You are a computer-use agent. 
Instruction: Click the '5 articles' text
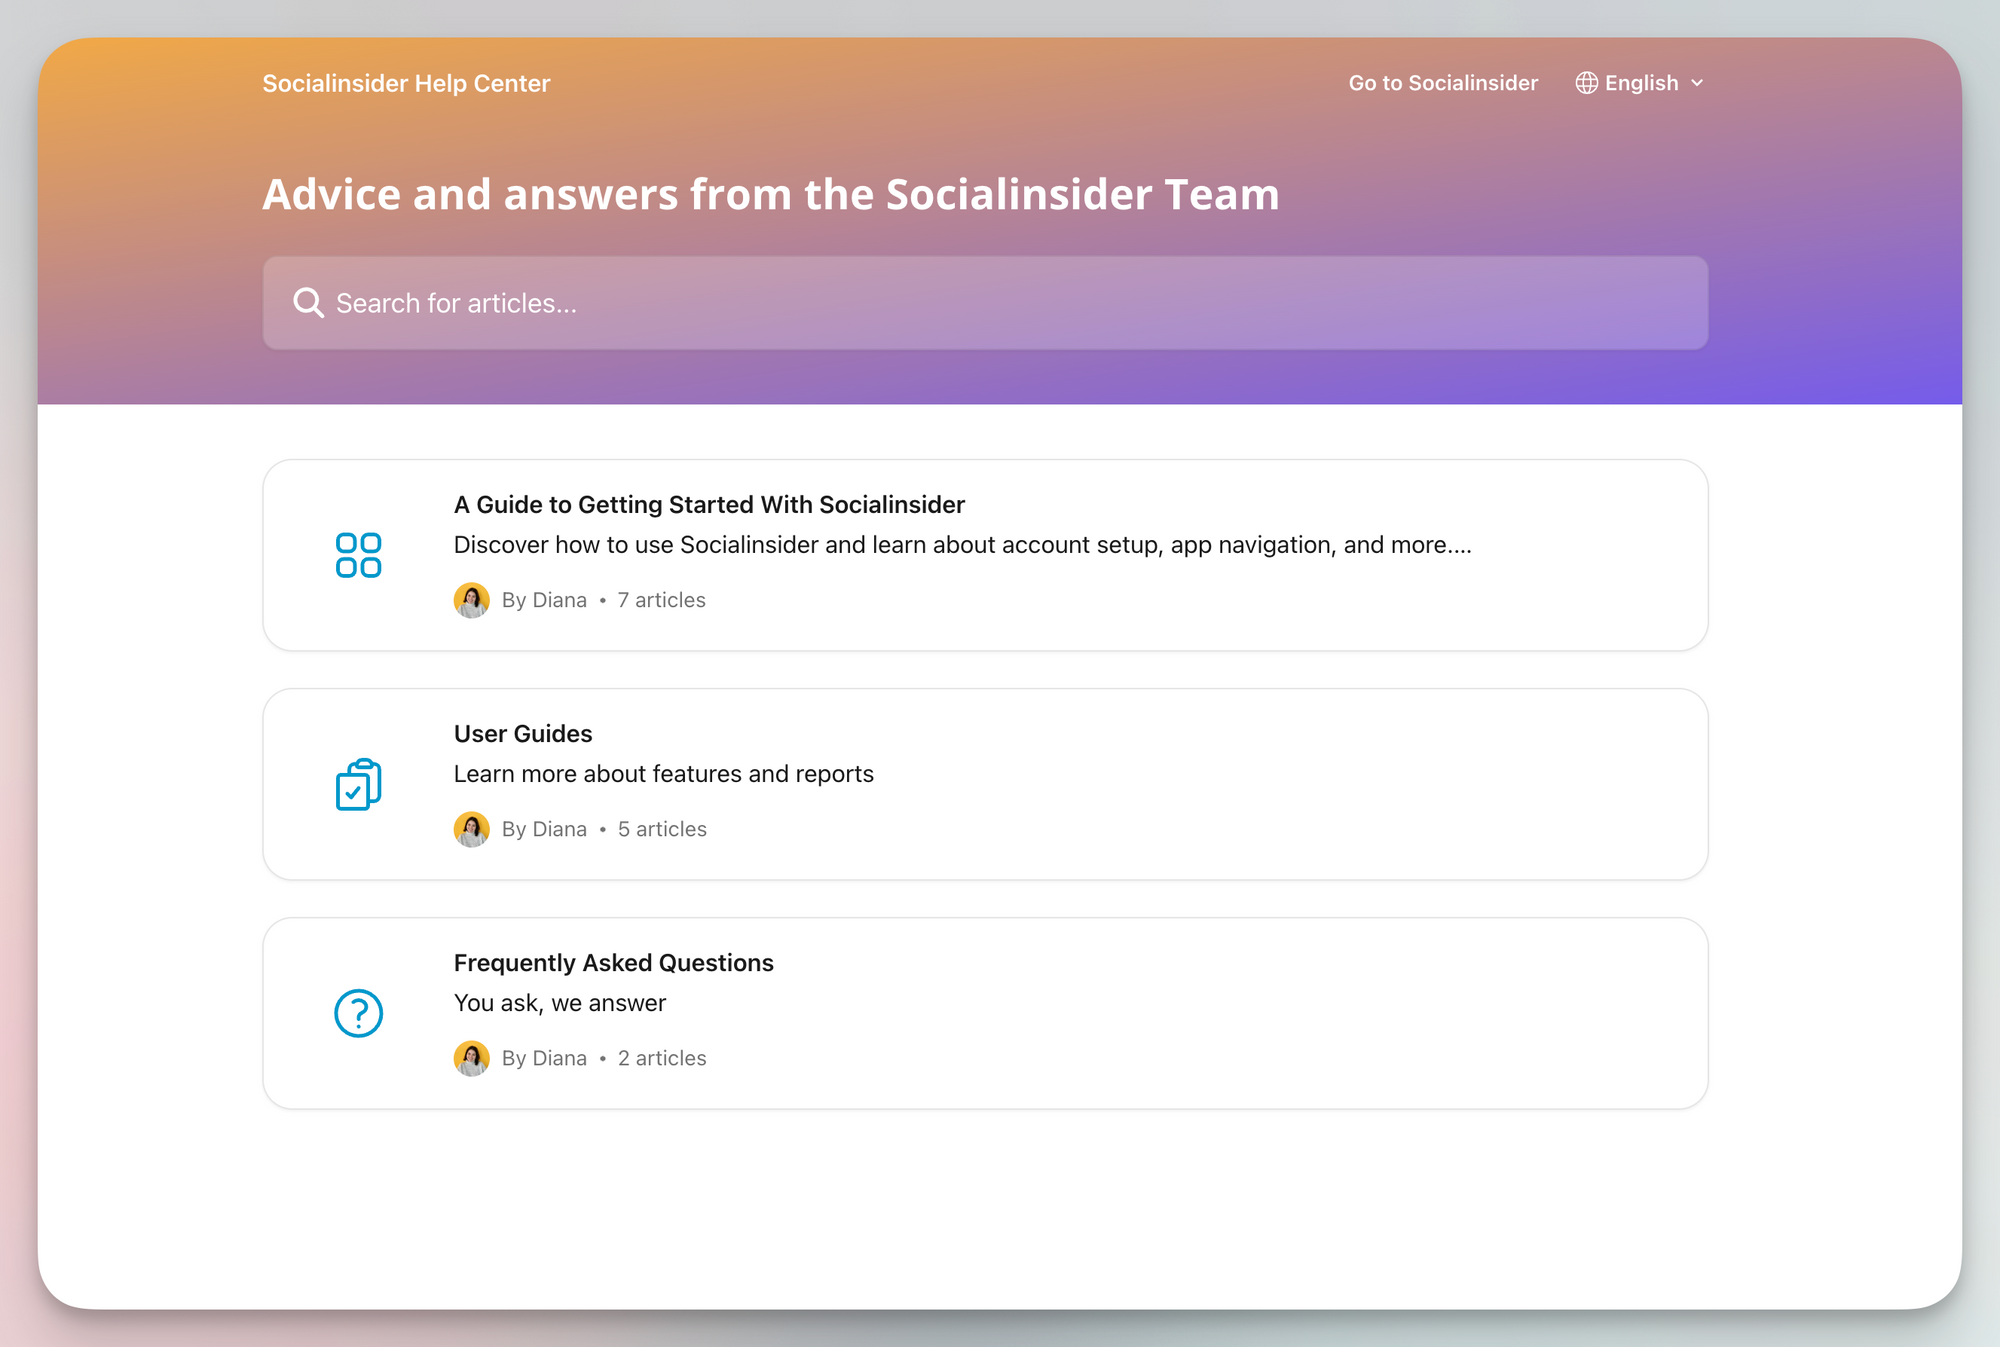click(662, 829)
